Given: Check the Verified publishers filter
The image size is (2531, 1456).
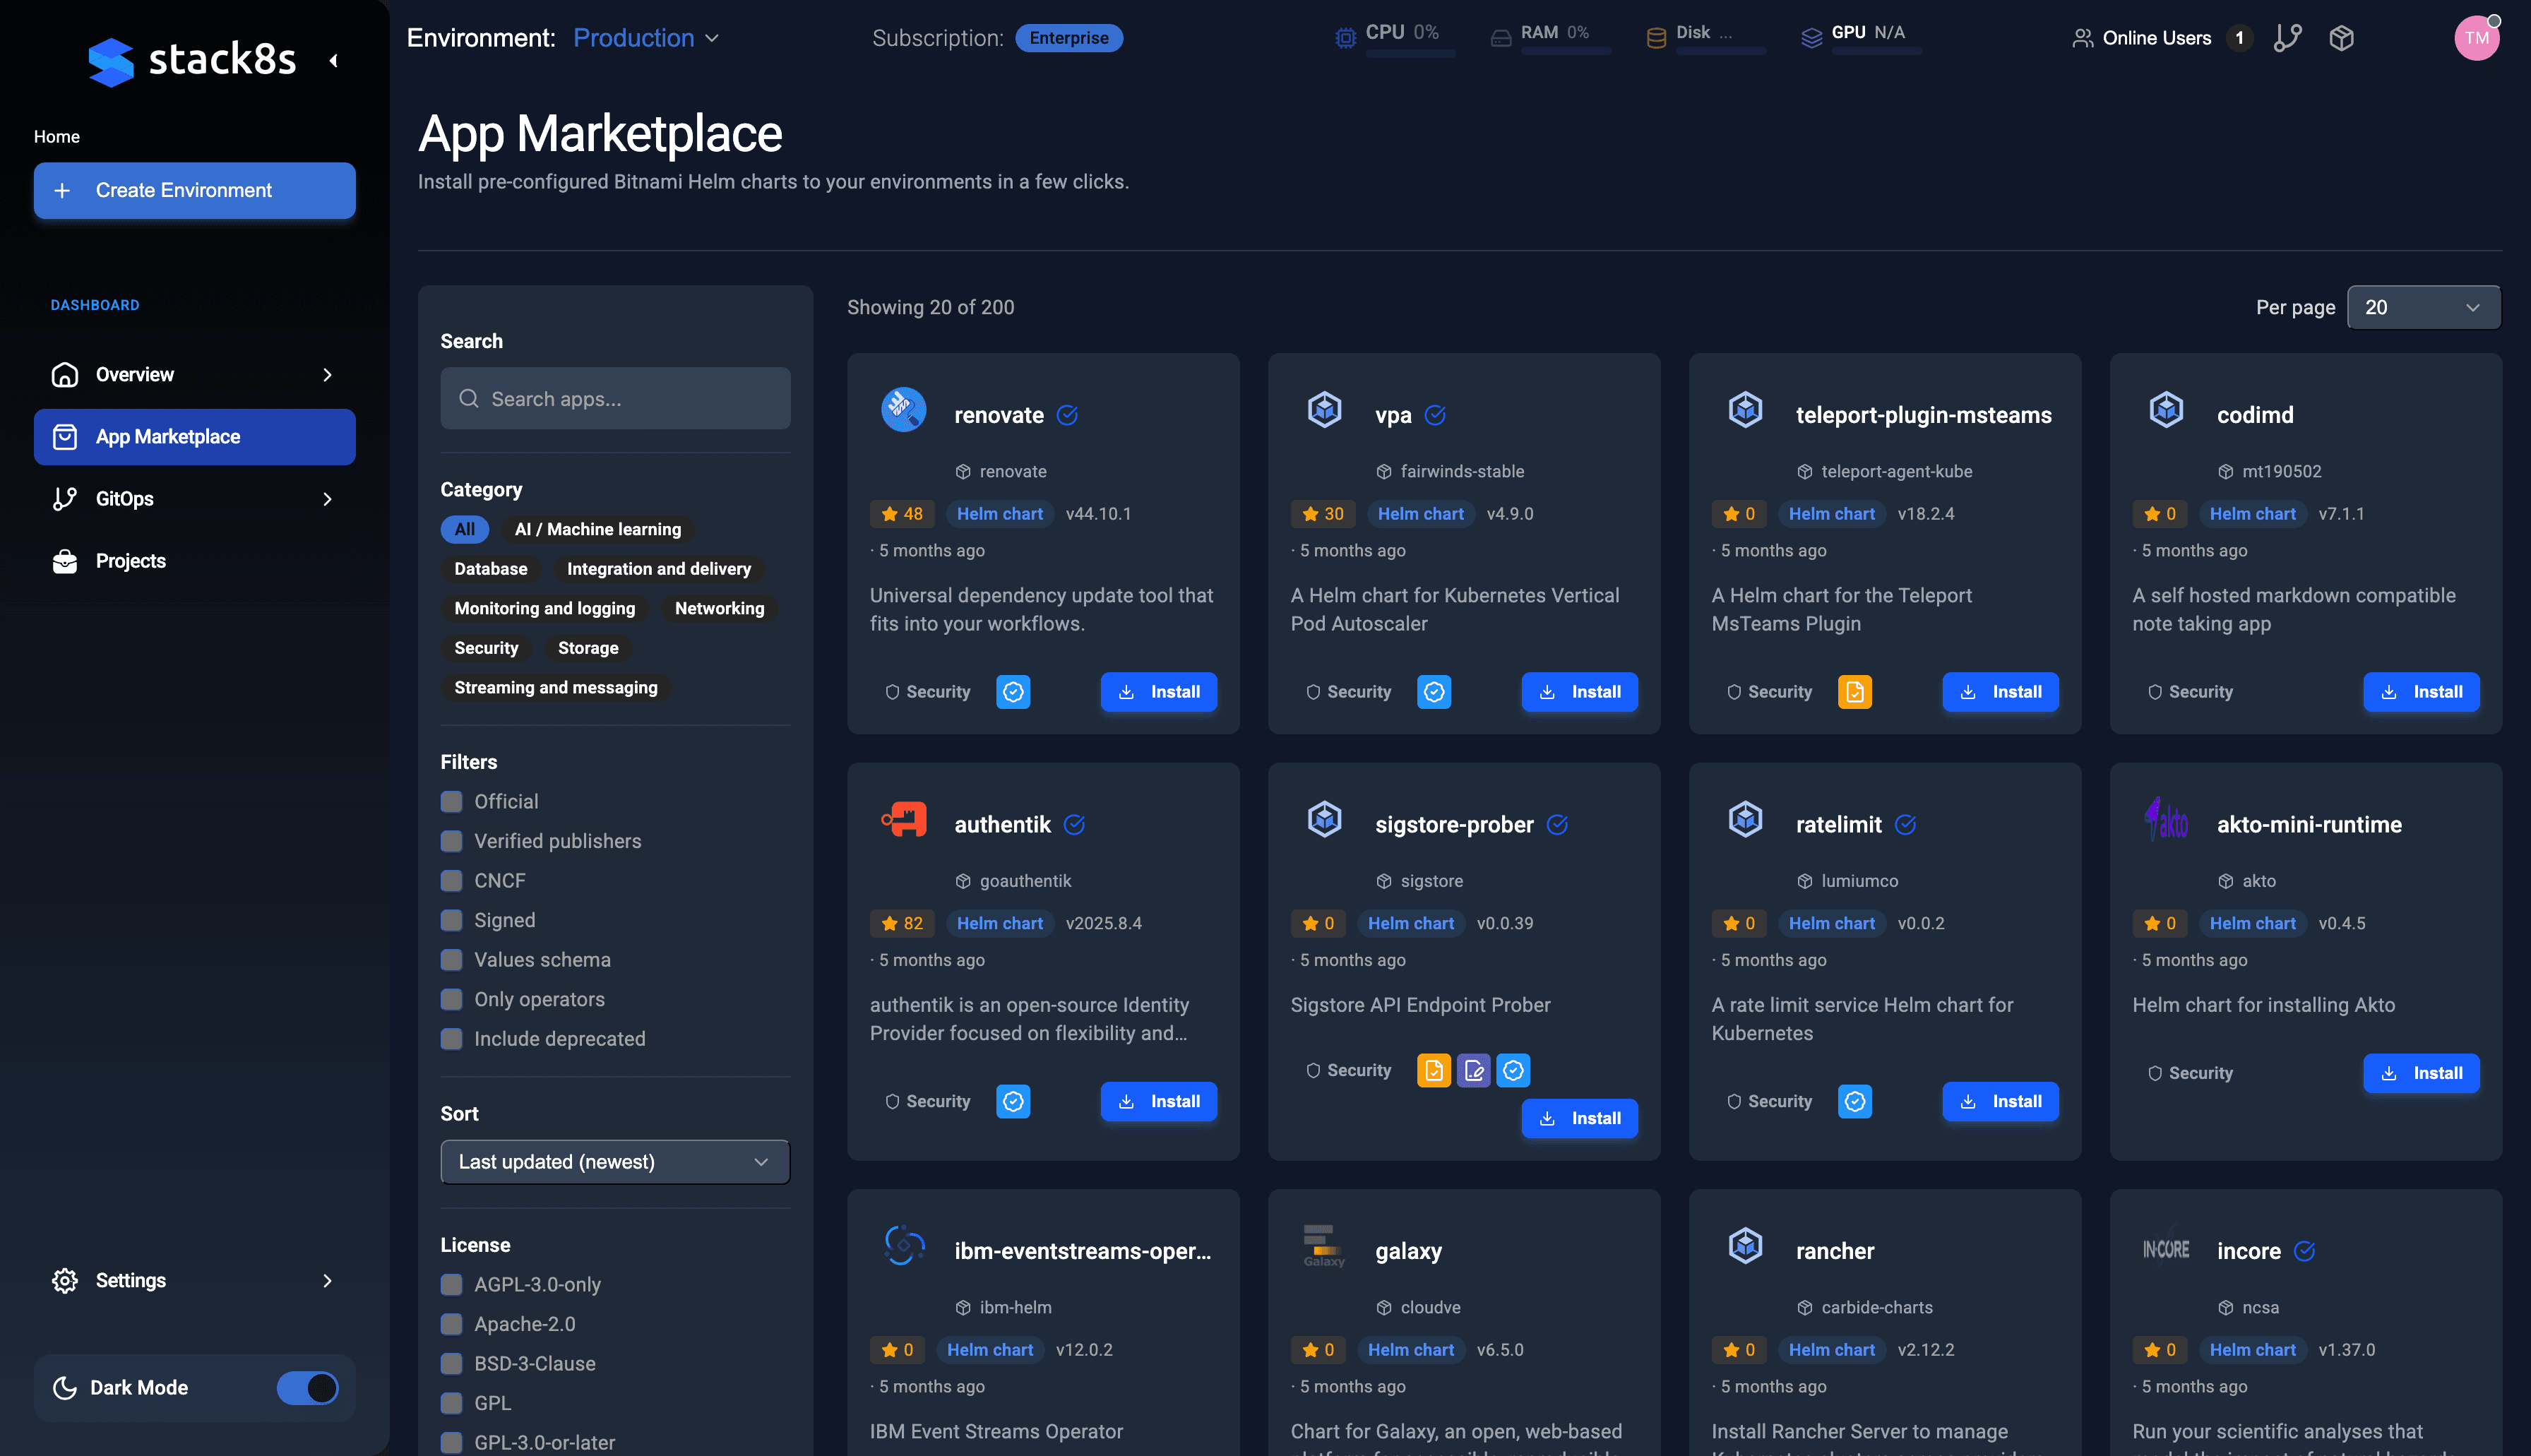Looking at the screenshot, I should point(452,841).
